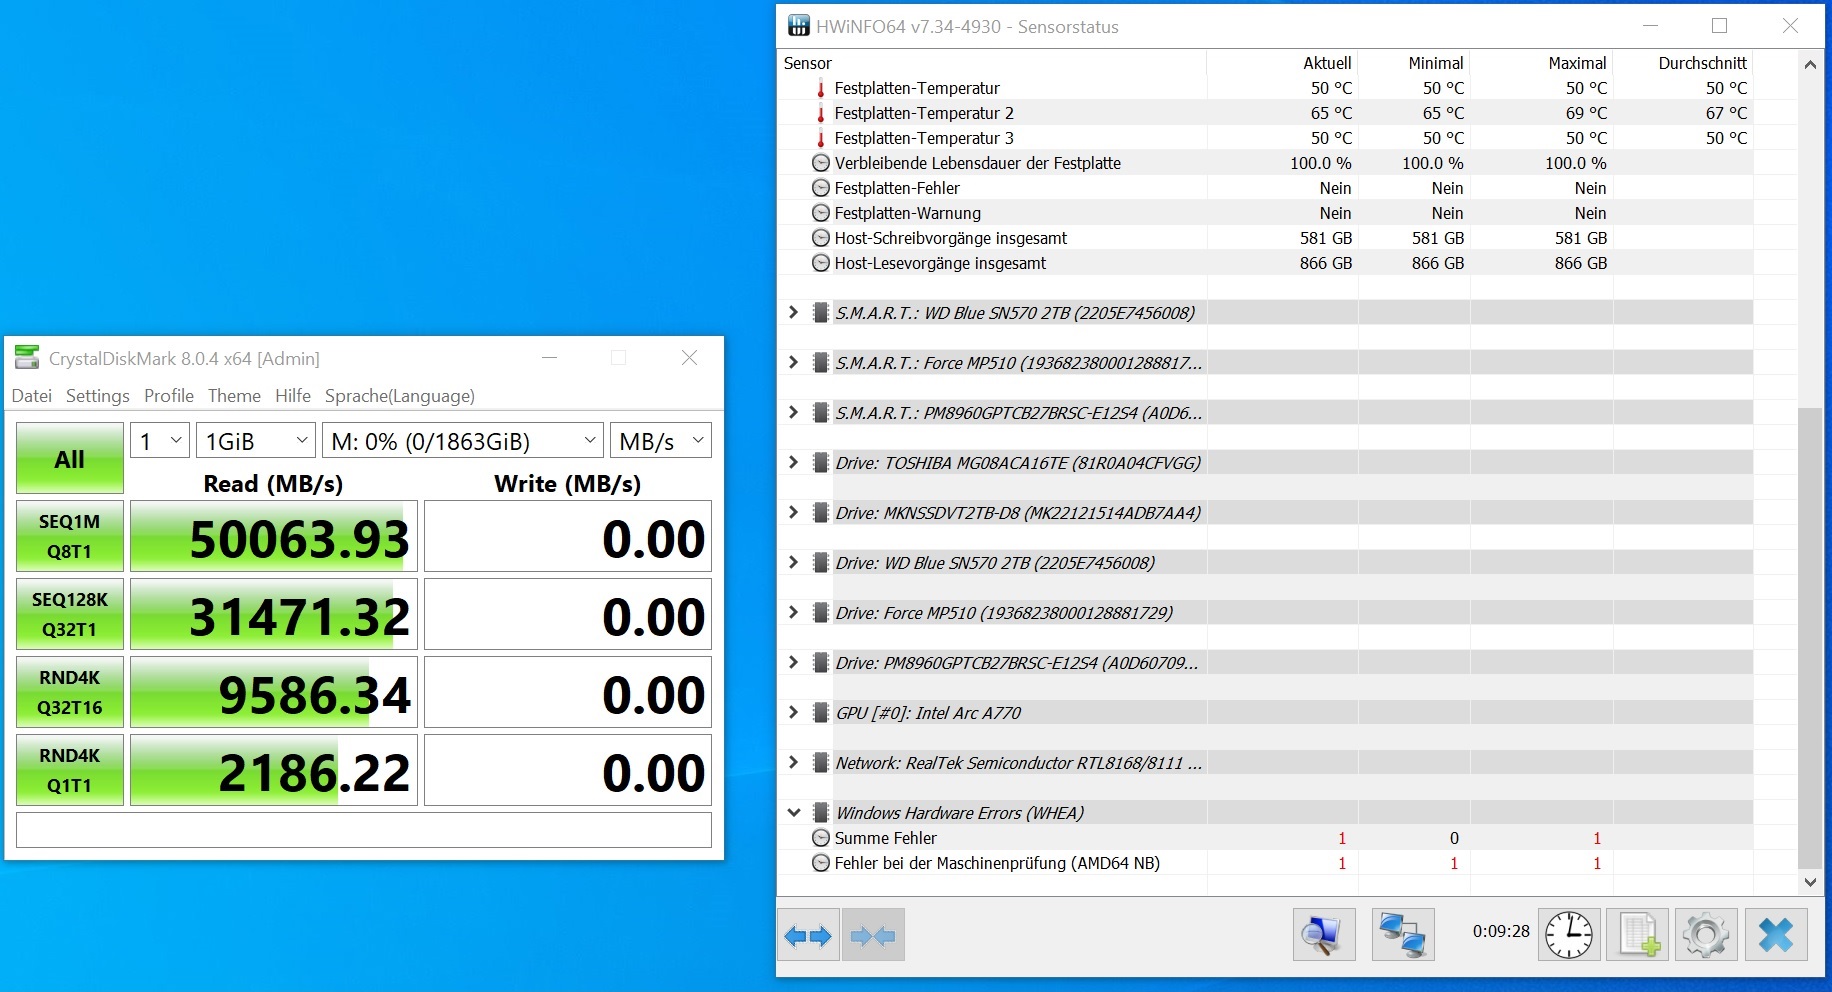Screen dimensions: 1832x992
Task: Click the blue X close-sensors icon
Action: point(1776,935)
